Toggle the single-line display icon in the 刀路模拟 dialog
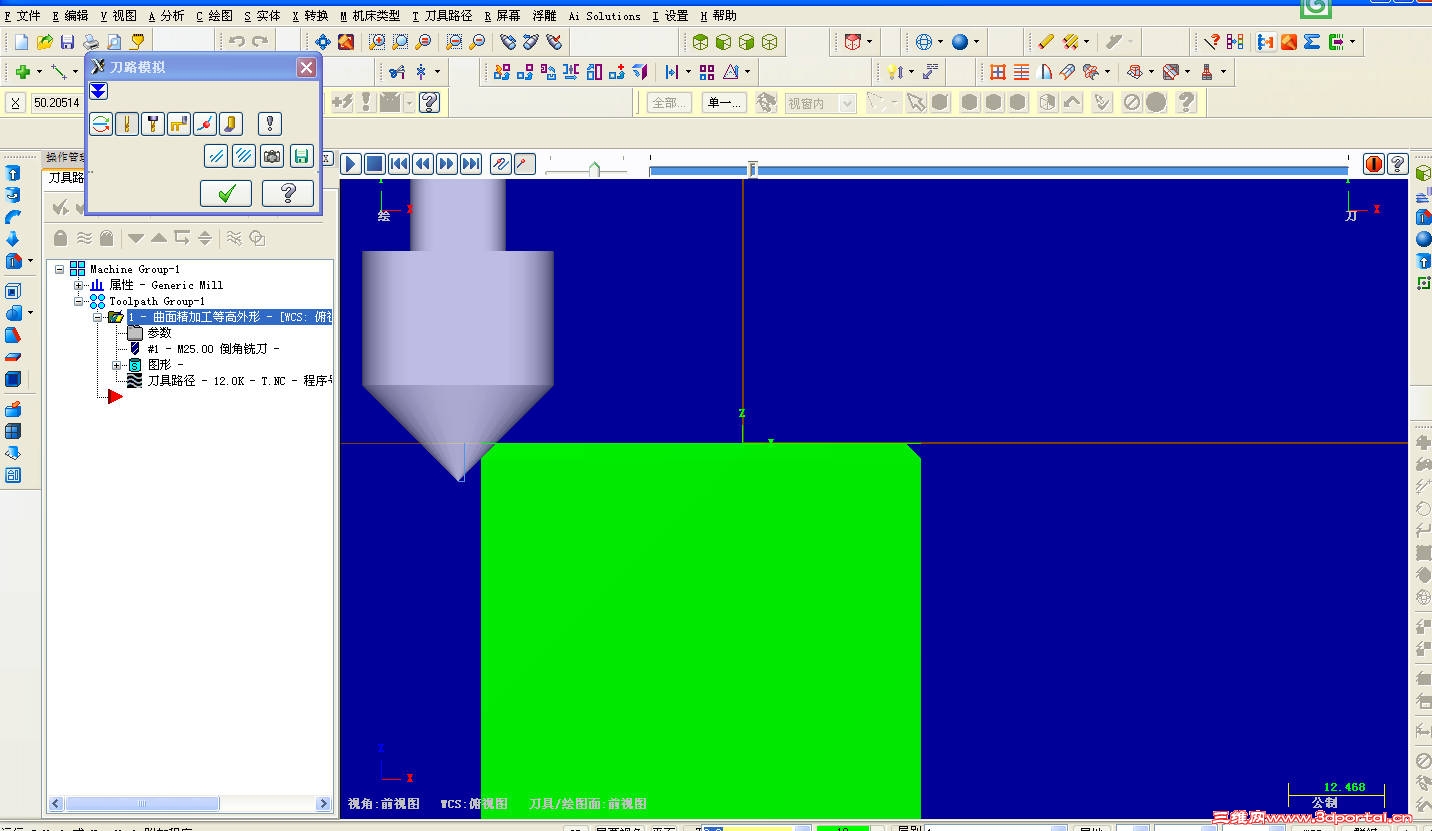The height and width of the screenshot is (831, 1432). click(x=215, y=156)
